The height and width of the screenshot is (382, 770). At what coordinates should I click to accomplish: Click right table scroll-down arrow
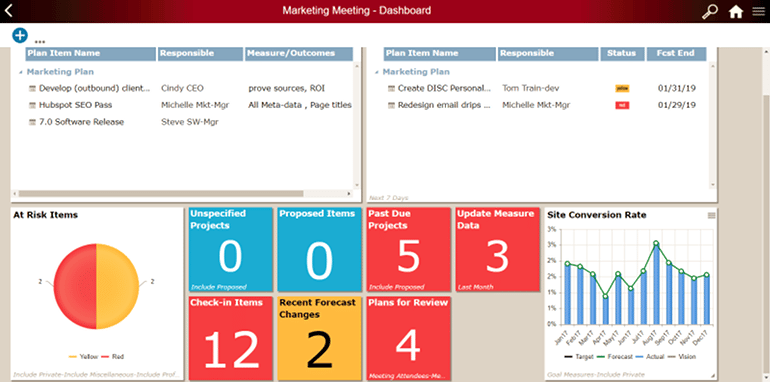[x=713, y=185]
